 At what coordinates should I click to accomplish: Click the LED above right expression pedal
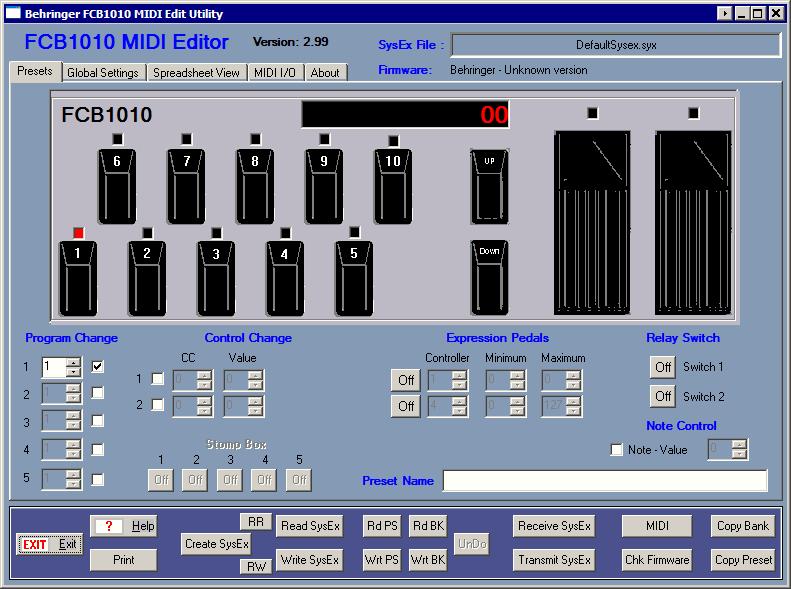click(x=694, y=113)
